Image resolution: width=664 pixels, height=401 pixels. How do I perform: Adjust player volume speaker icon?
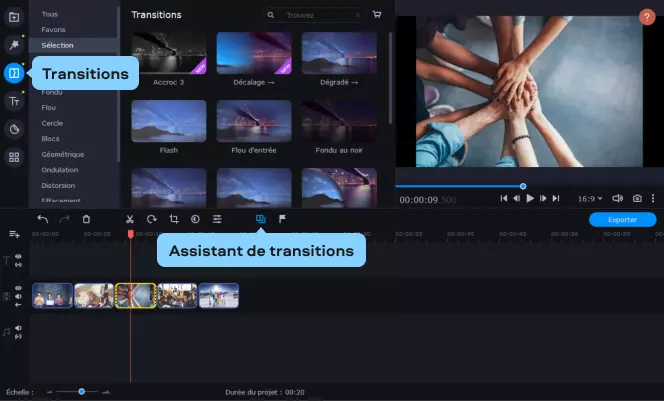pos(617,198)
